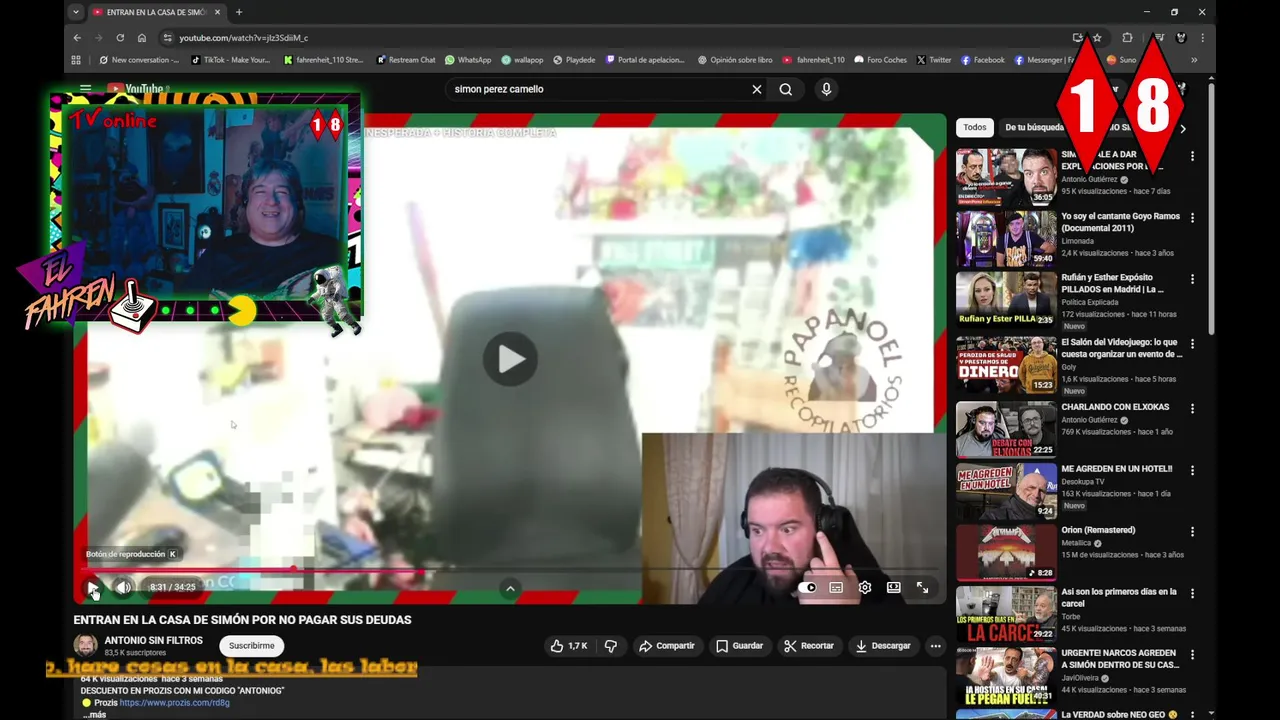The image size is (1280, 720).
Task: Open CHARLANDO CON ELXOKAS video title
Action: [x=1115, y=408]
